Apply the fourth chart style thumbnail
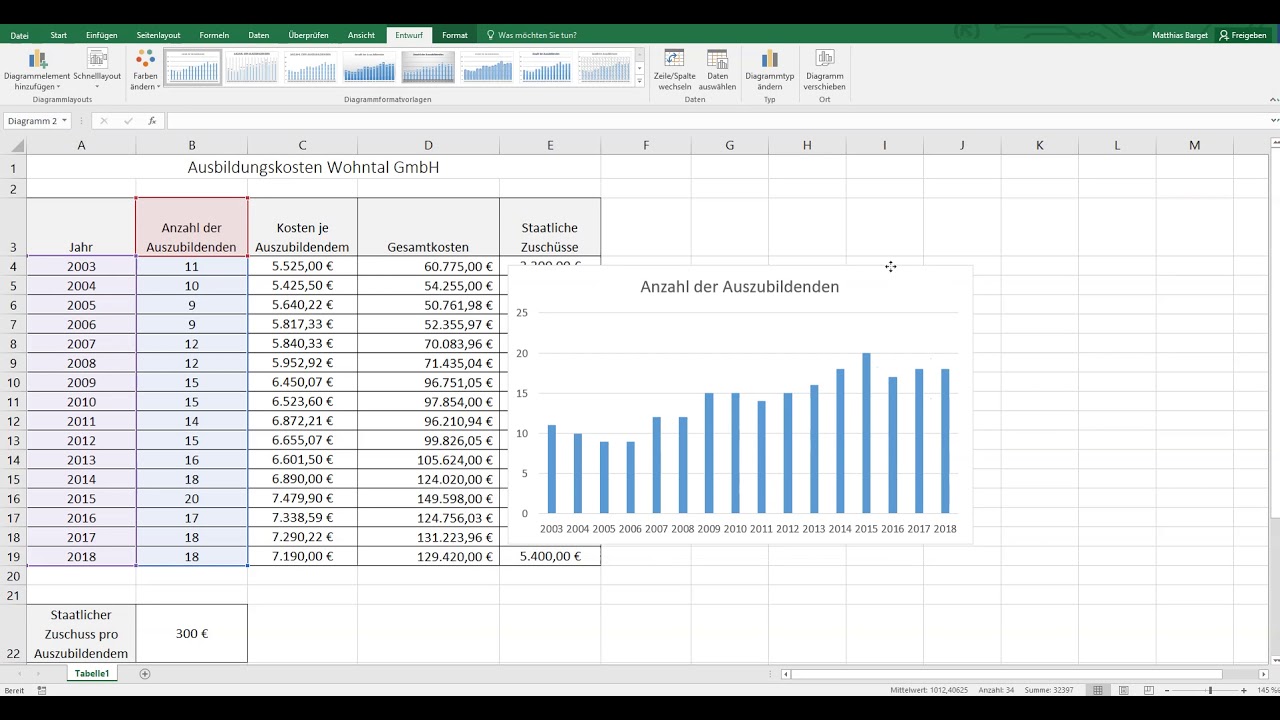Image resolution: width=1280 pixels, height=720 pixels. [x=369, y=68]
